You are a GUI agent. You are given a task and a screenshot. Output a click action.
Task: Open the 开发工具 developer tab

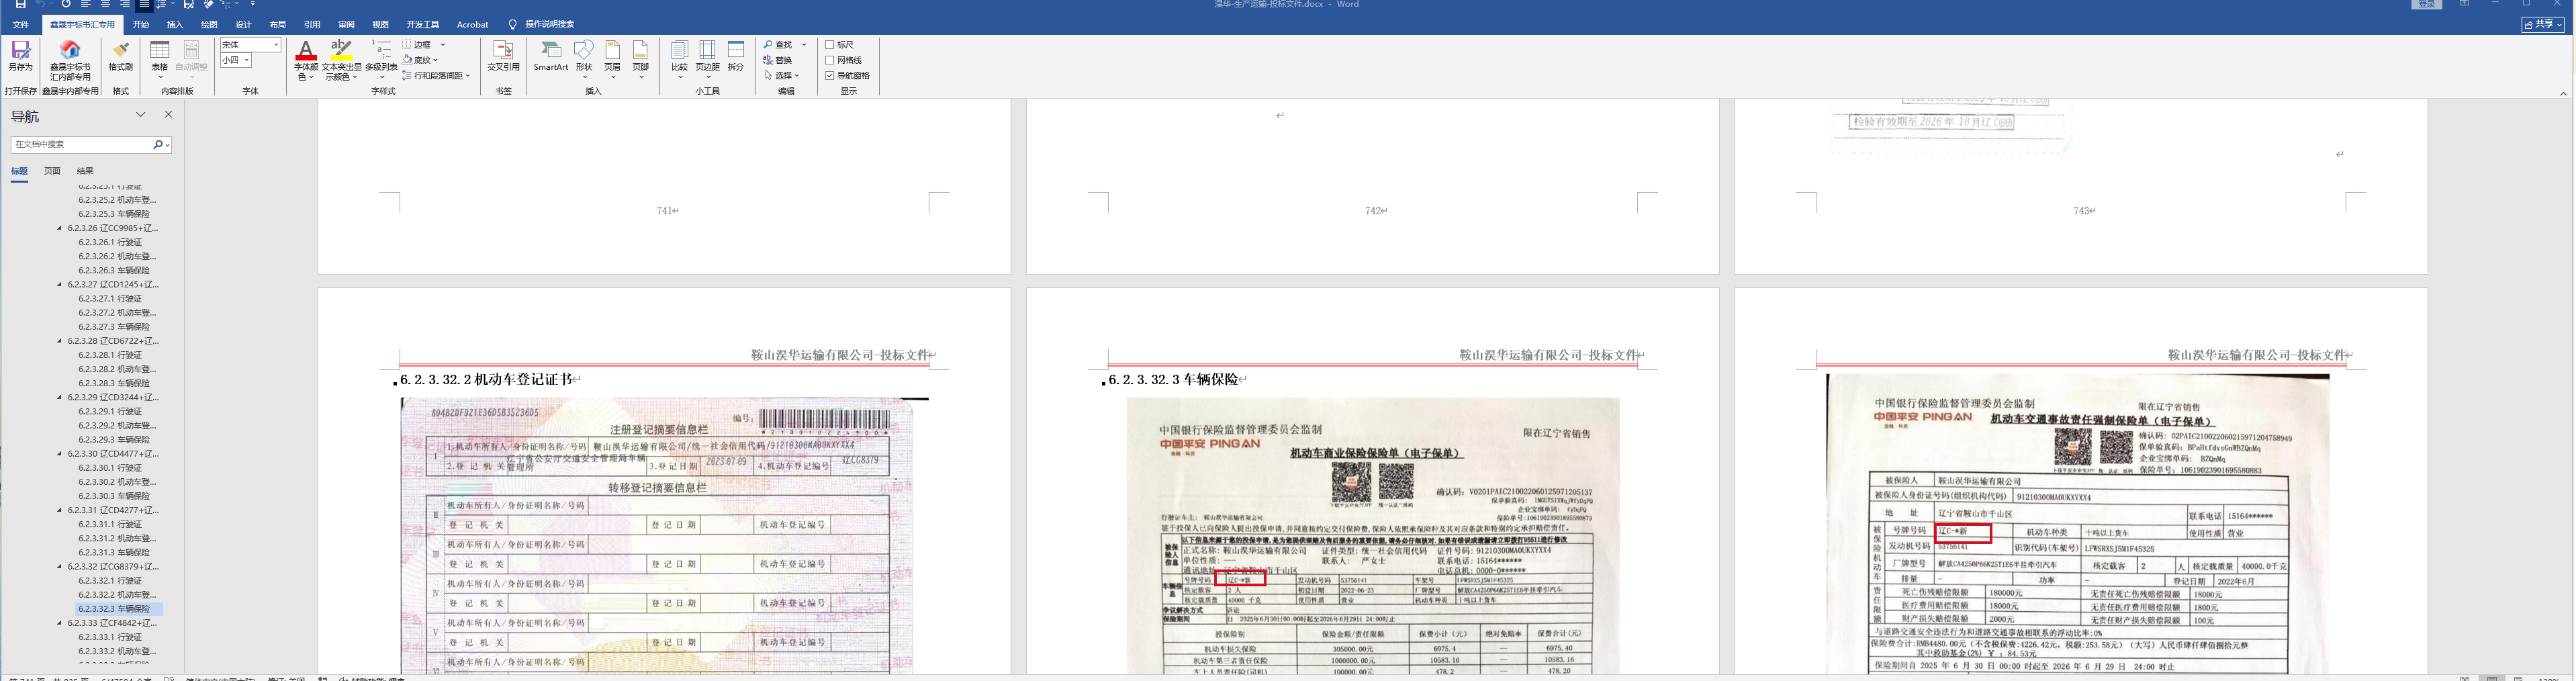[423, 24]
